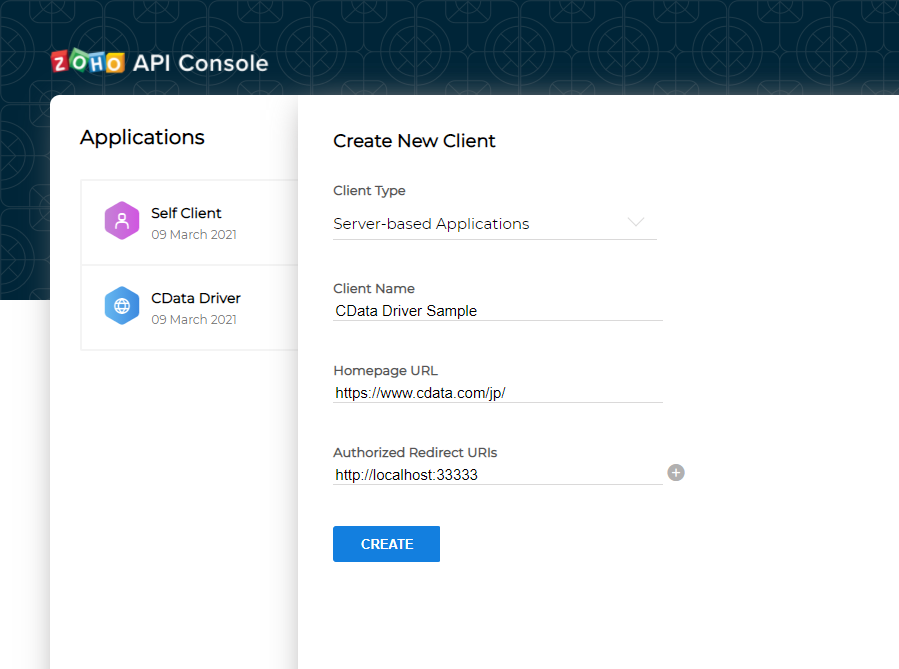Focus the Client Name input field
This screenshot has height=669, width=899.
498,311
